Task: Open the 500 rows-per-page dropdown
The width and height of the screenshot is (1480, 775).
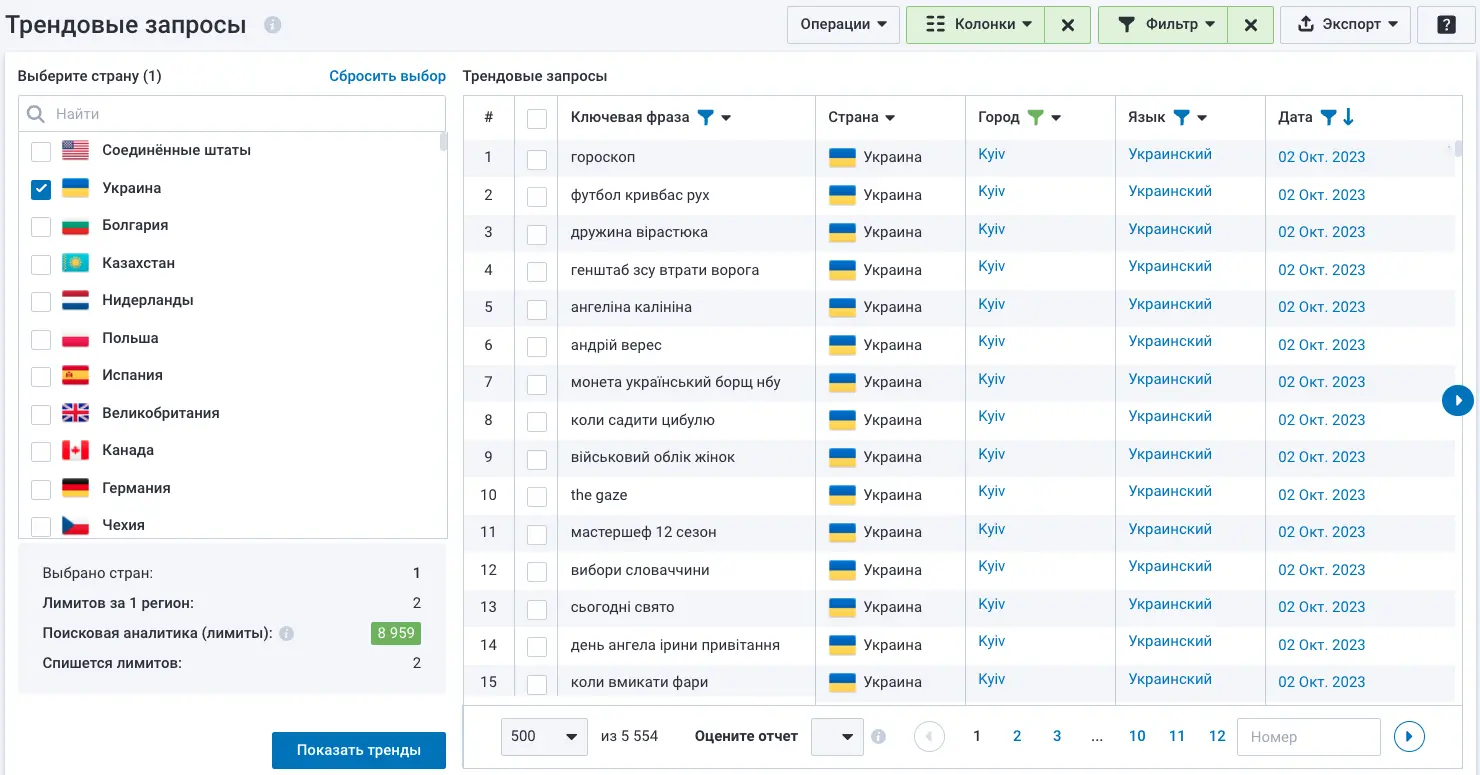Action: tap(544, 736)
